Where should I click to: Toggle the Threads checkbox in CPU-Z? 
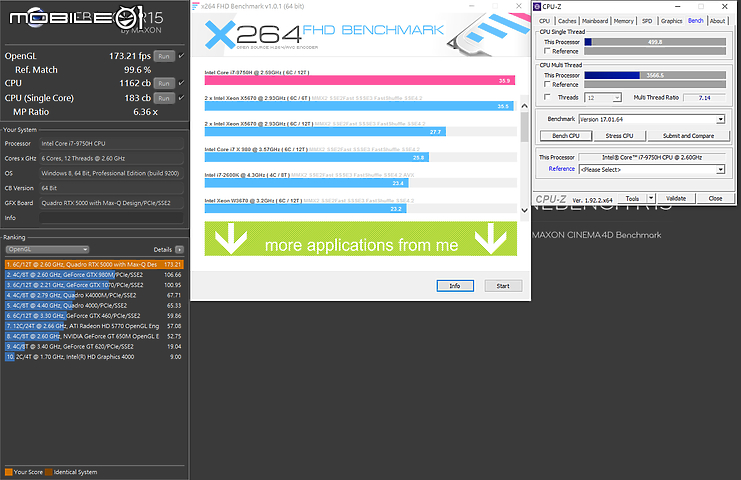[547, 97]
